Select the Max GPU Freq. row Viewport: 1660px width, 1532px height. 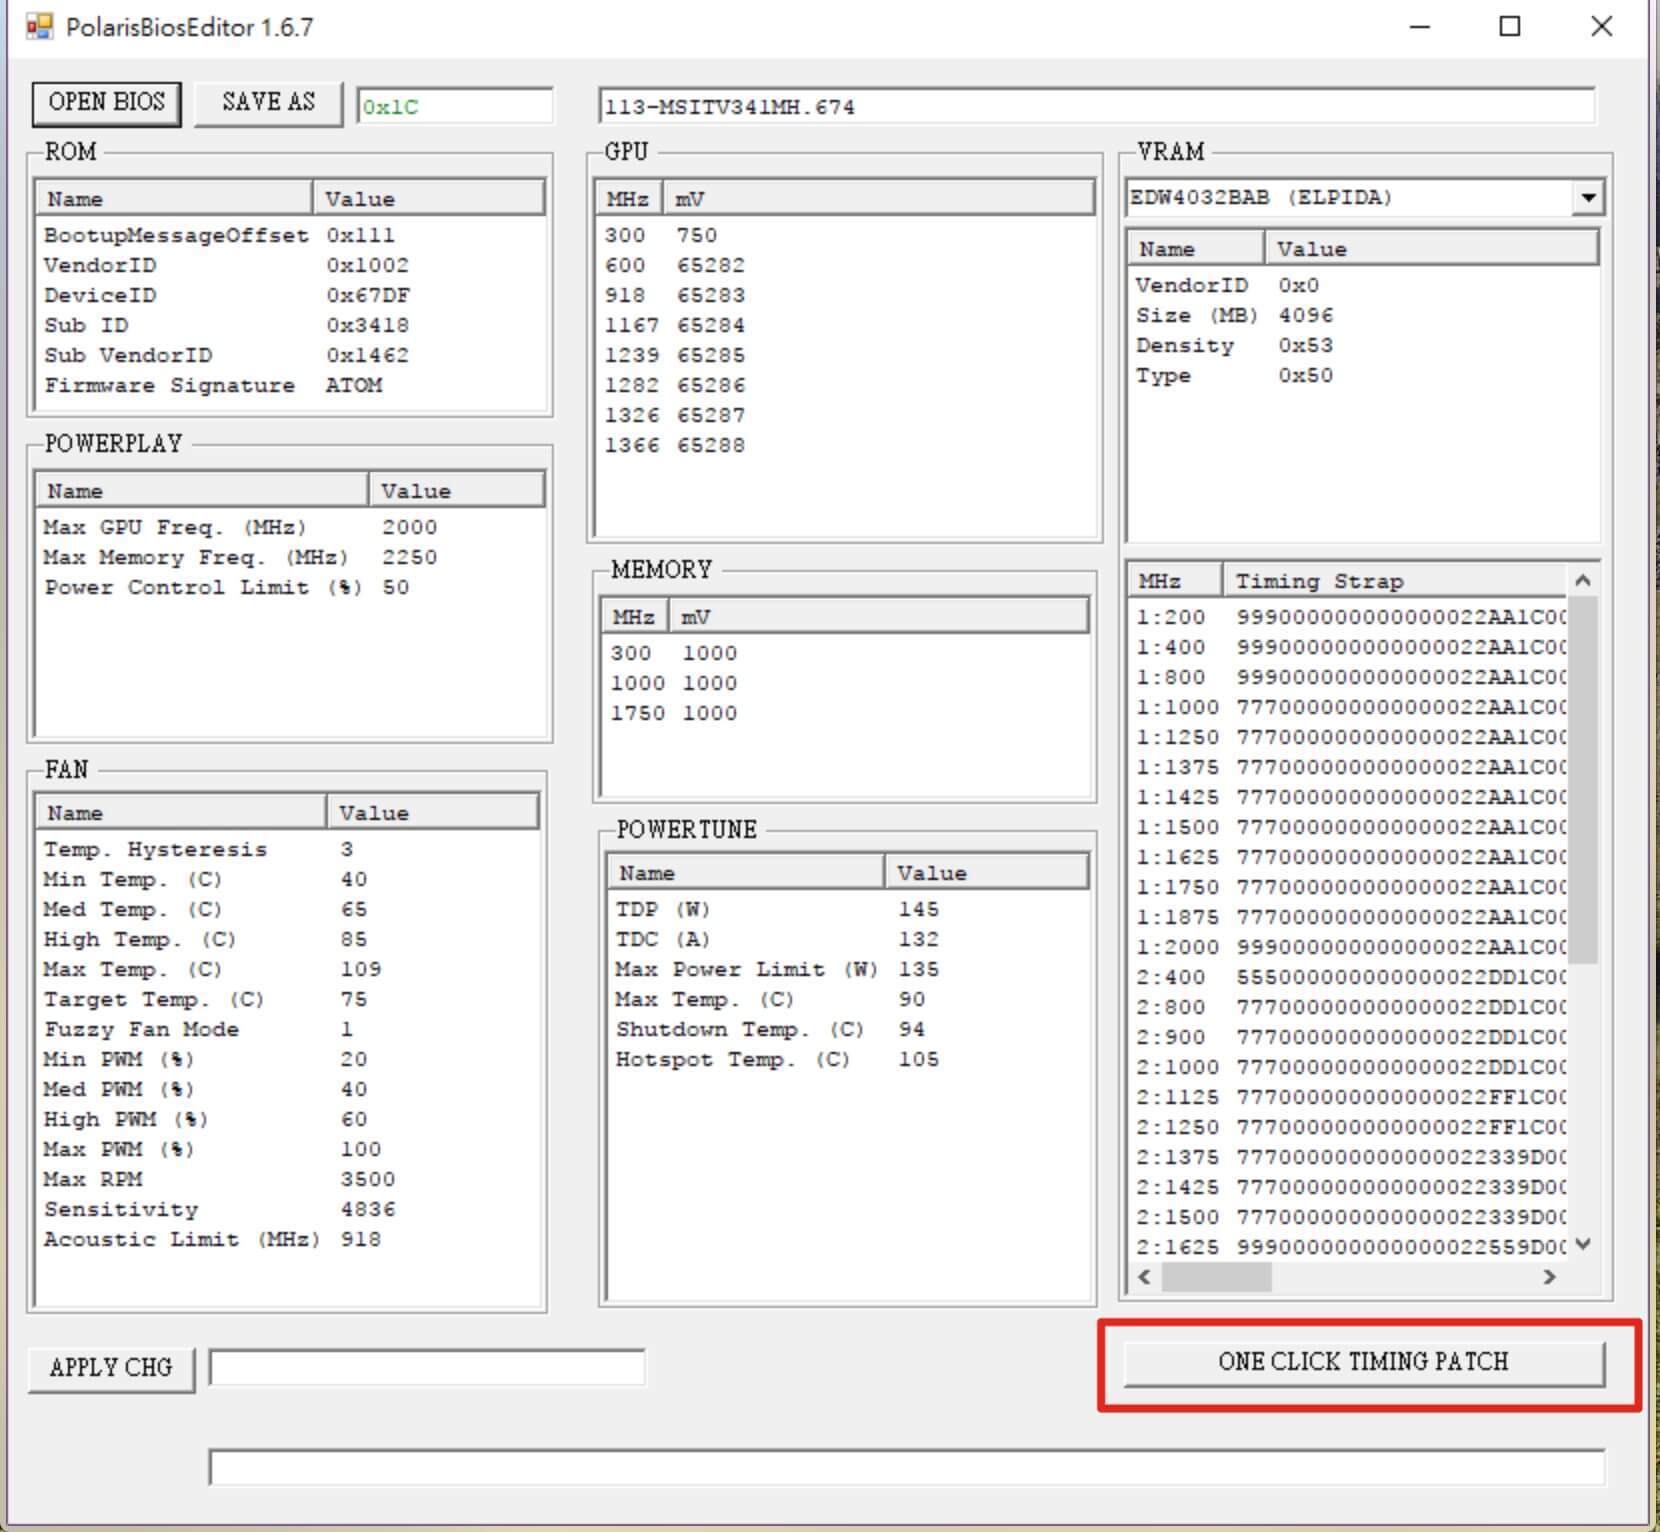290,528
